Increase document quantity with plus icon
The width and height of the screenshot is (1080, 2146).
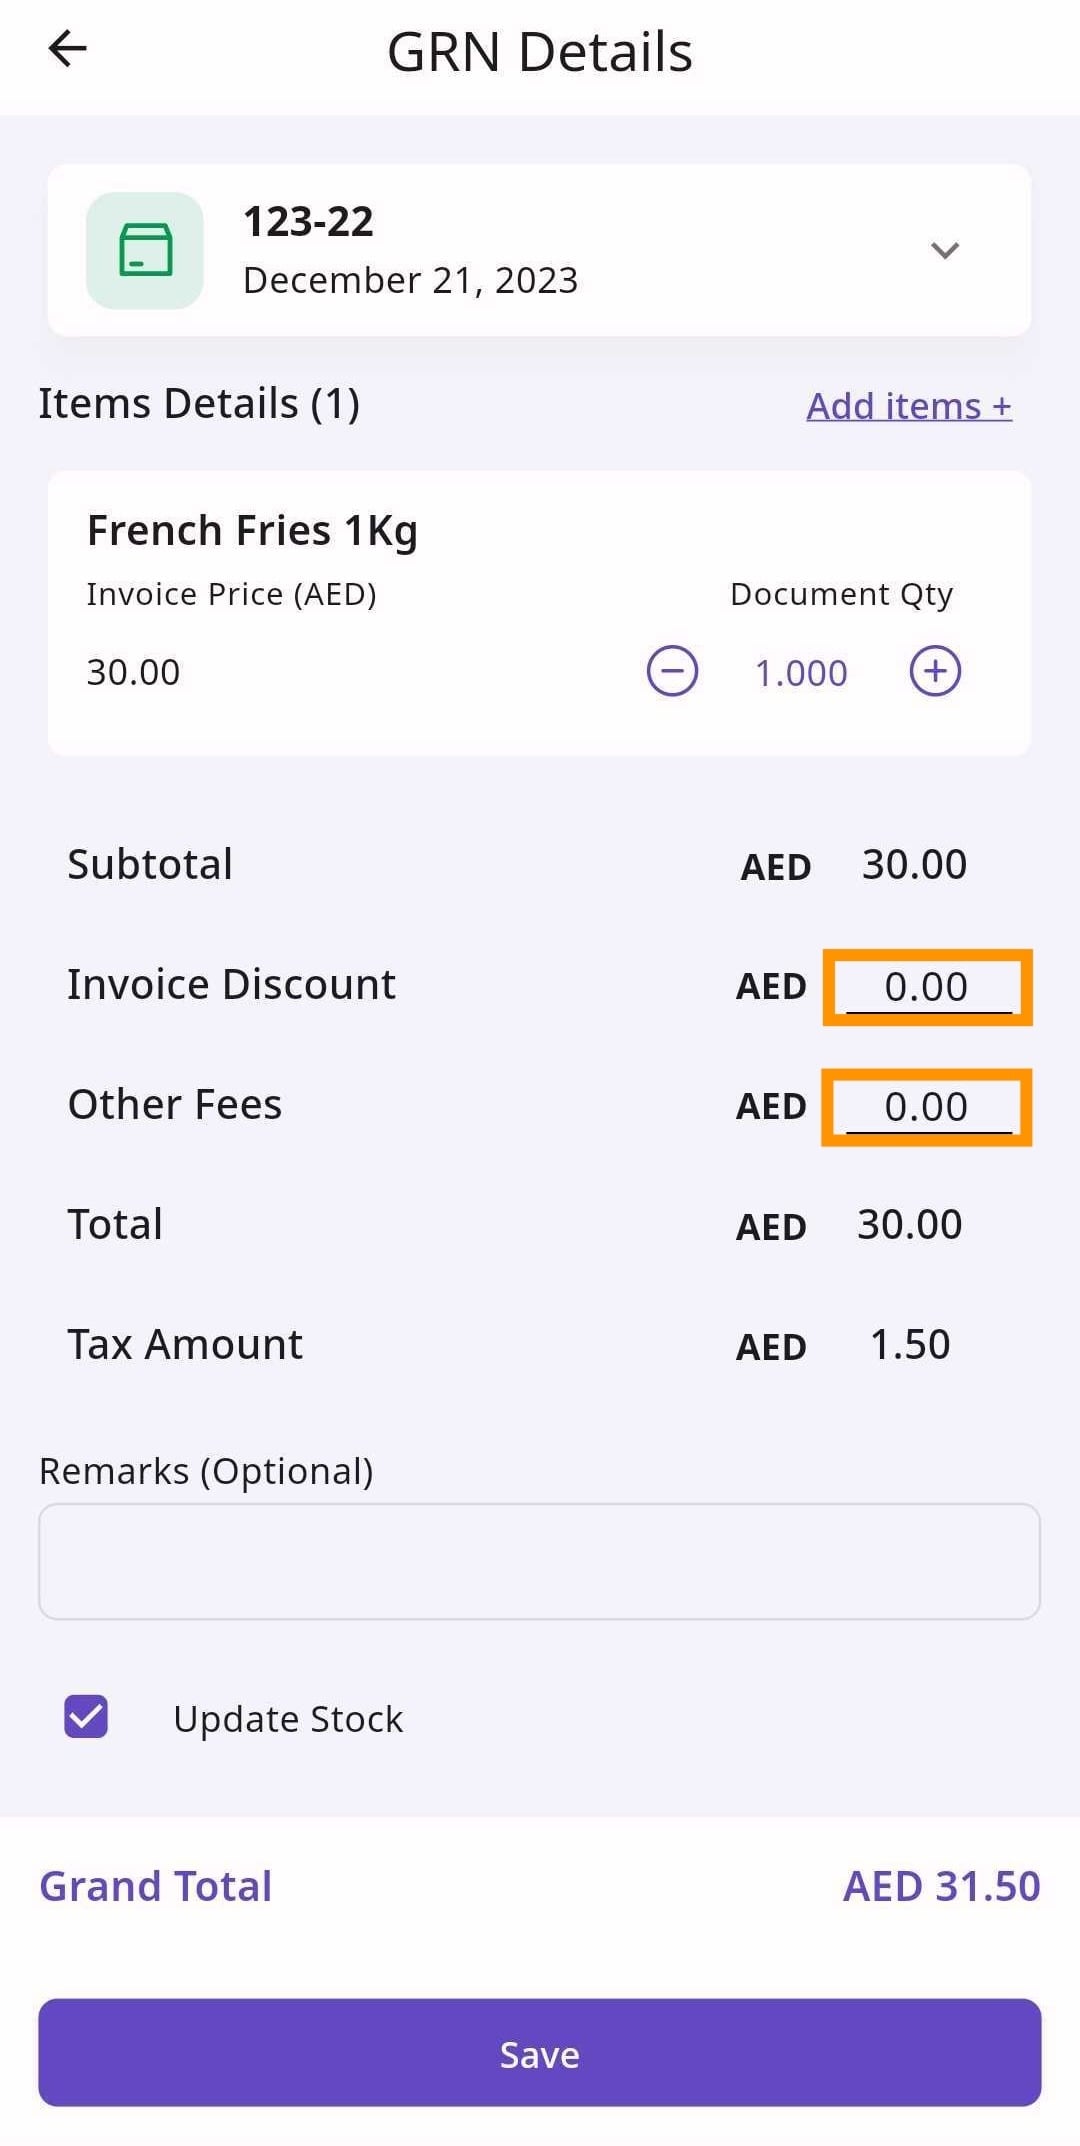point(935,671)
